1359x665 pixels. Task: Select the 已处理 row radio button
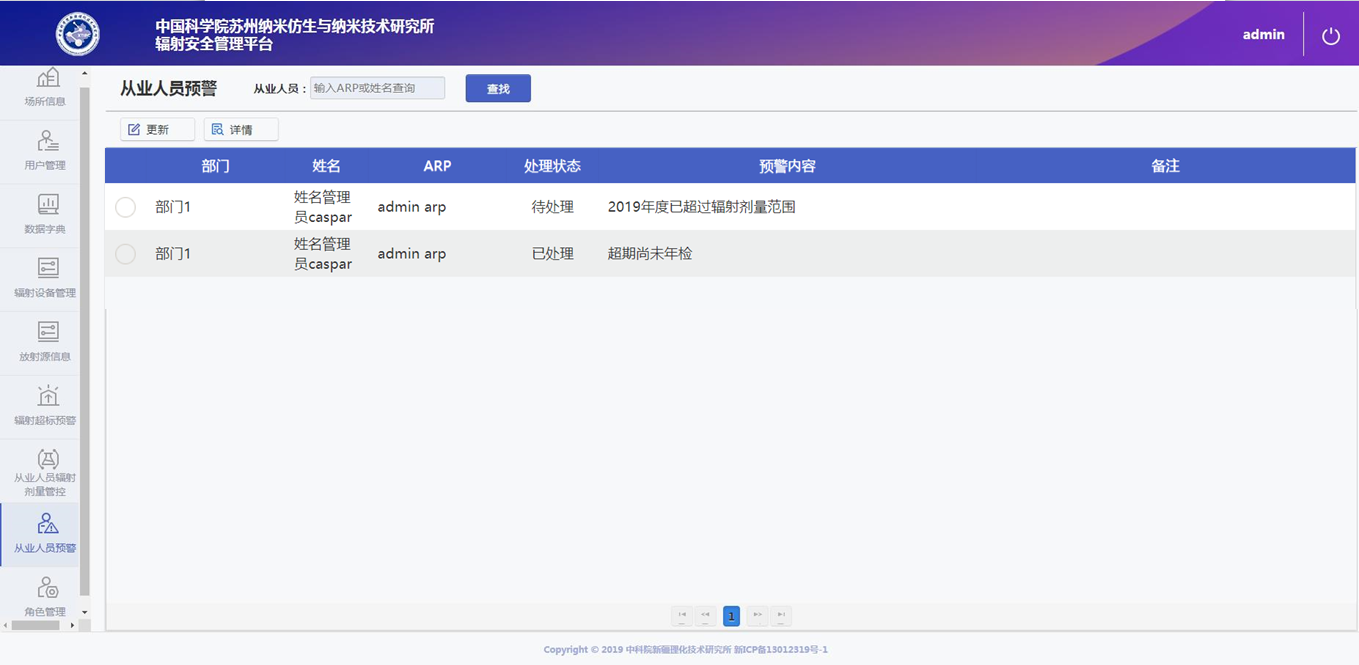coord(125,254)
